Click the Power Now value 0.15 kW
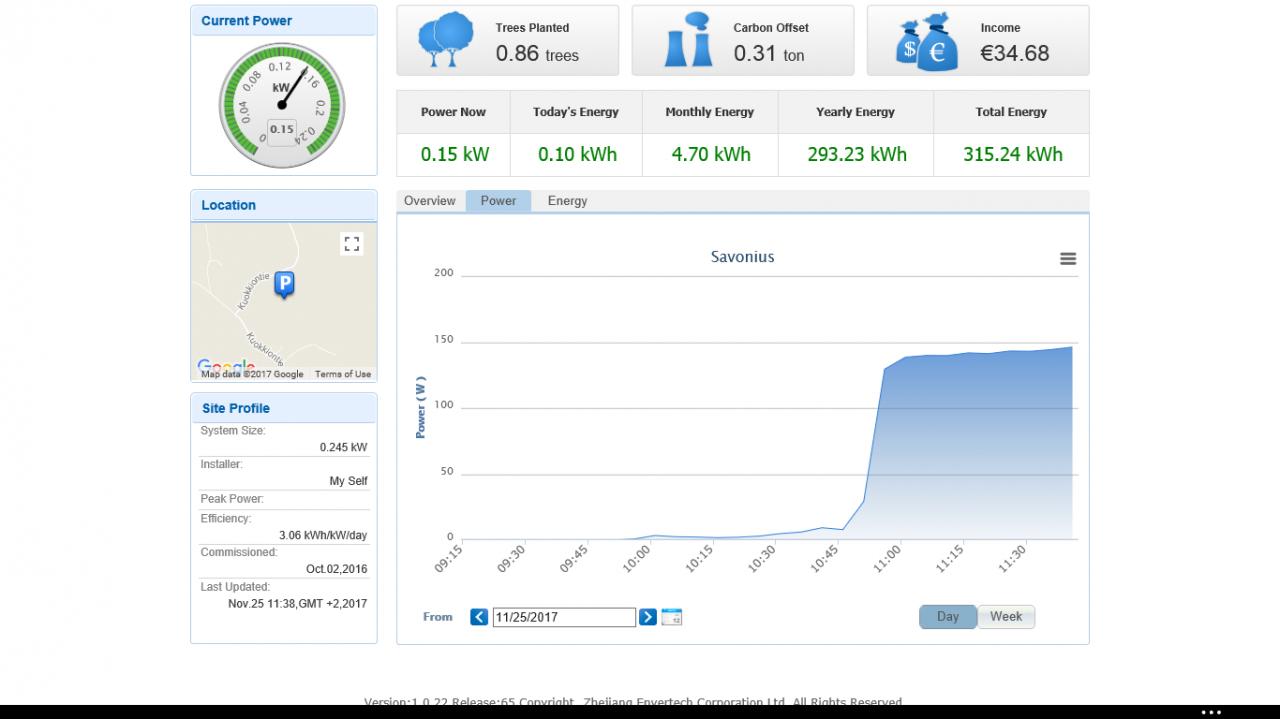Screen dimensions: 1280x719 pyautogui.click(x=454, y=154)
